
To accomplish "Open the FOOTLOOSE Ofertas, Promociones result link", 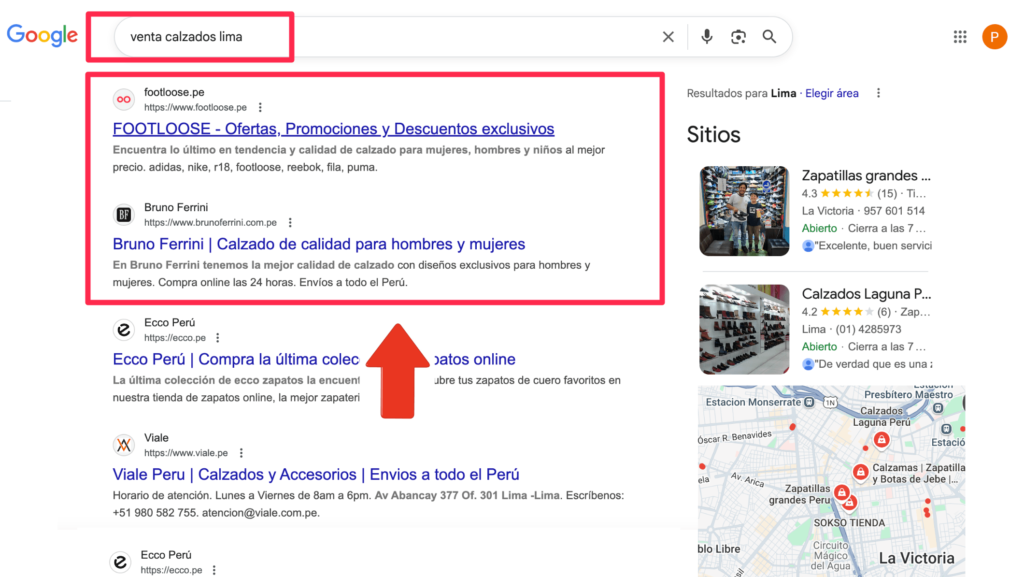I will [333, 129].
